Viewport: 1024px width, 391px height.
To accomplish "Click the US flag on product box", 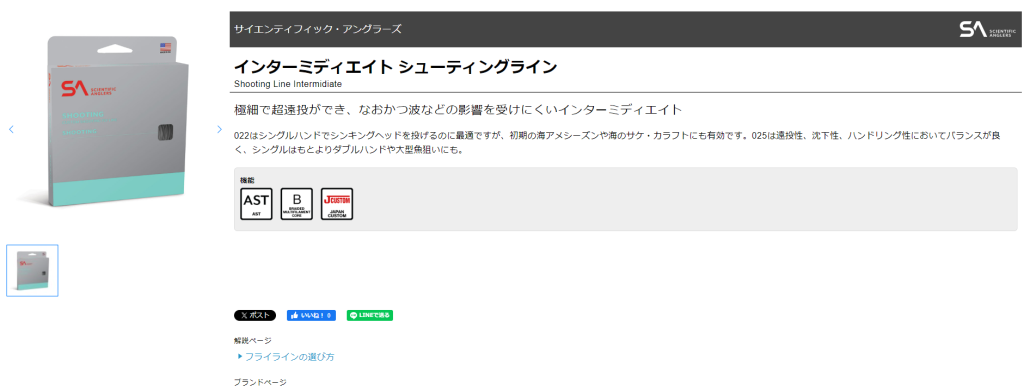I will pos(165,48).
